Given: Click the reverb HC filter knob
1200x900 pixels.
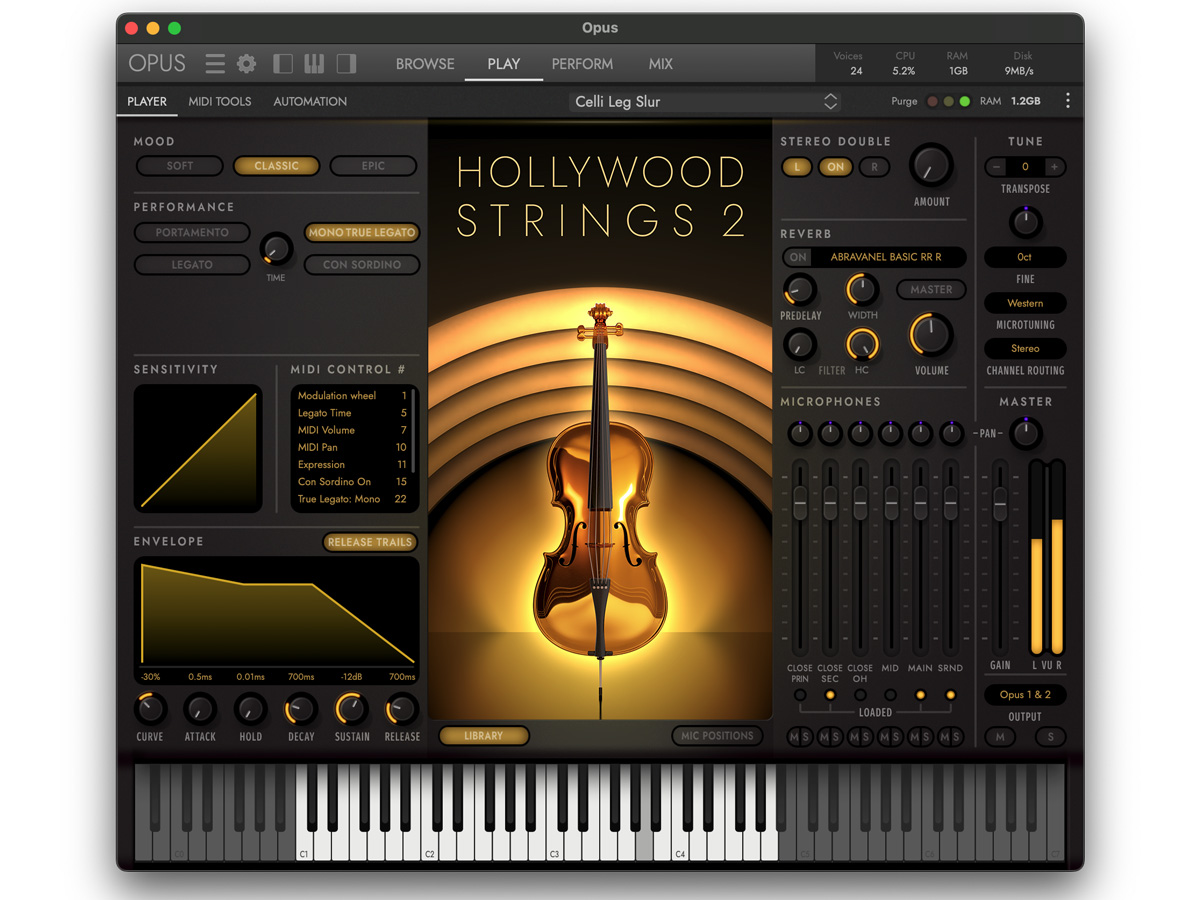Looking at the screenshot, I should pos(862,345).
